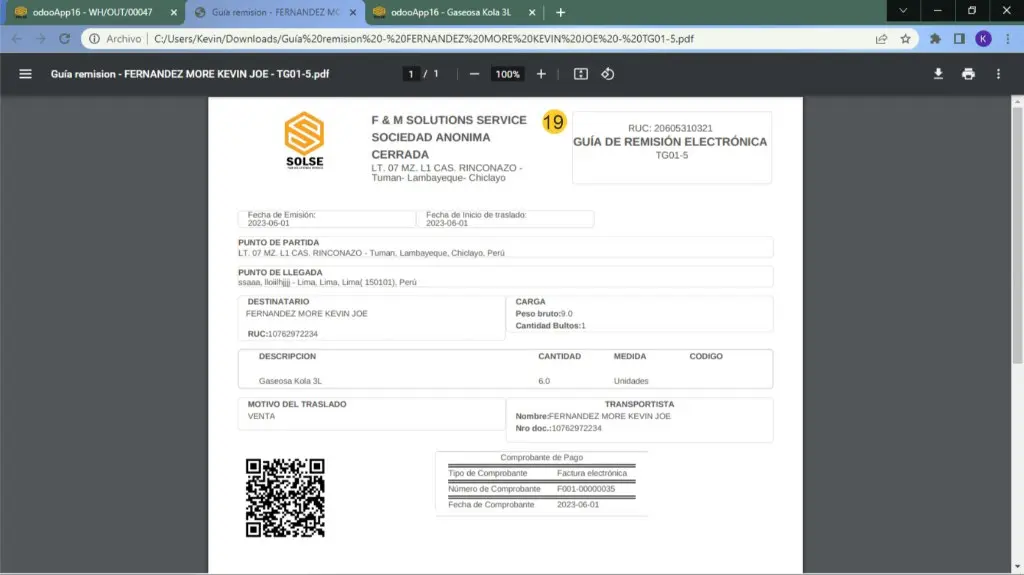Share this page from the address bar
This screenshot has width=1024, height=575.
coord(881,39)
